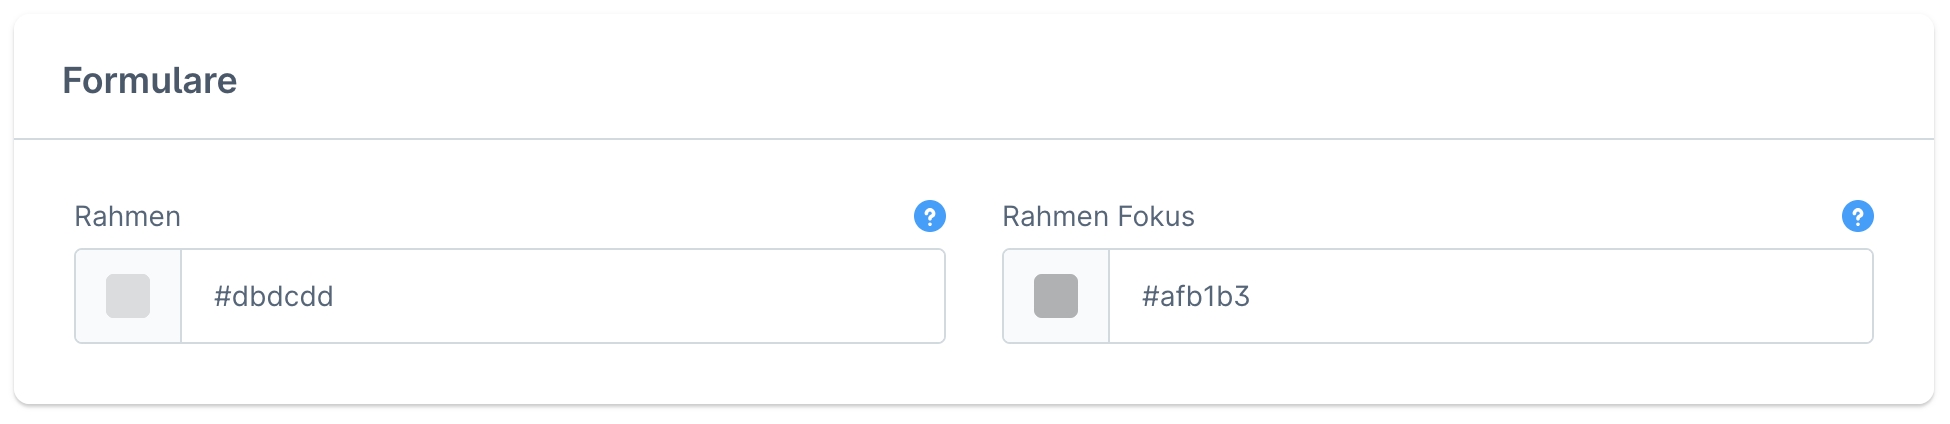The height and width of the screenshot is (424, 1950).
Task: Open the Rahmen color picker swatch
Action: coord(128,296)
